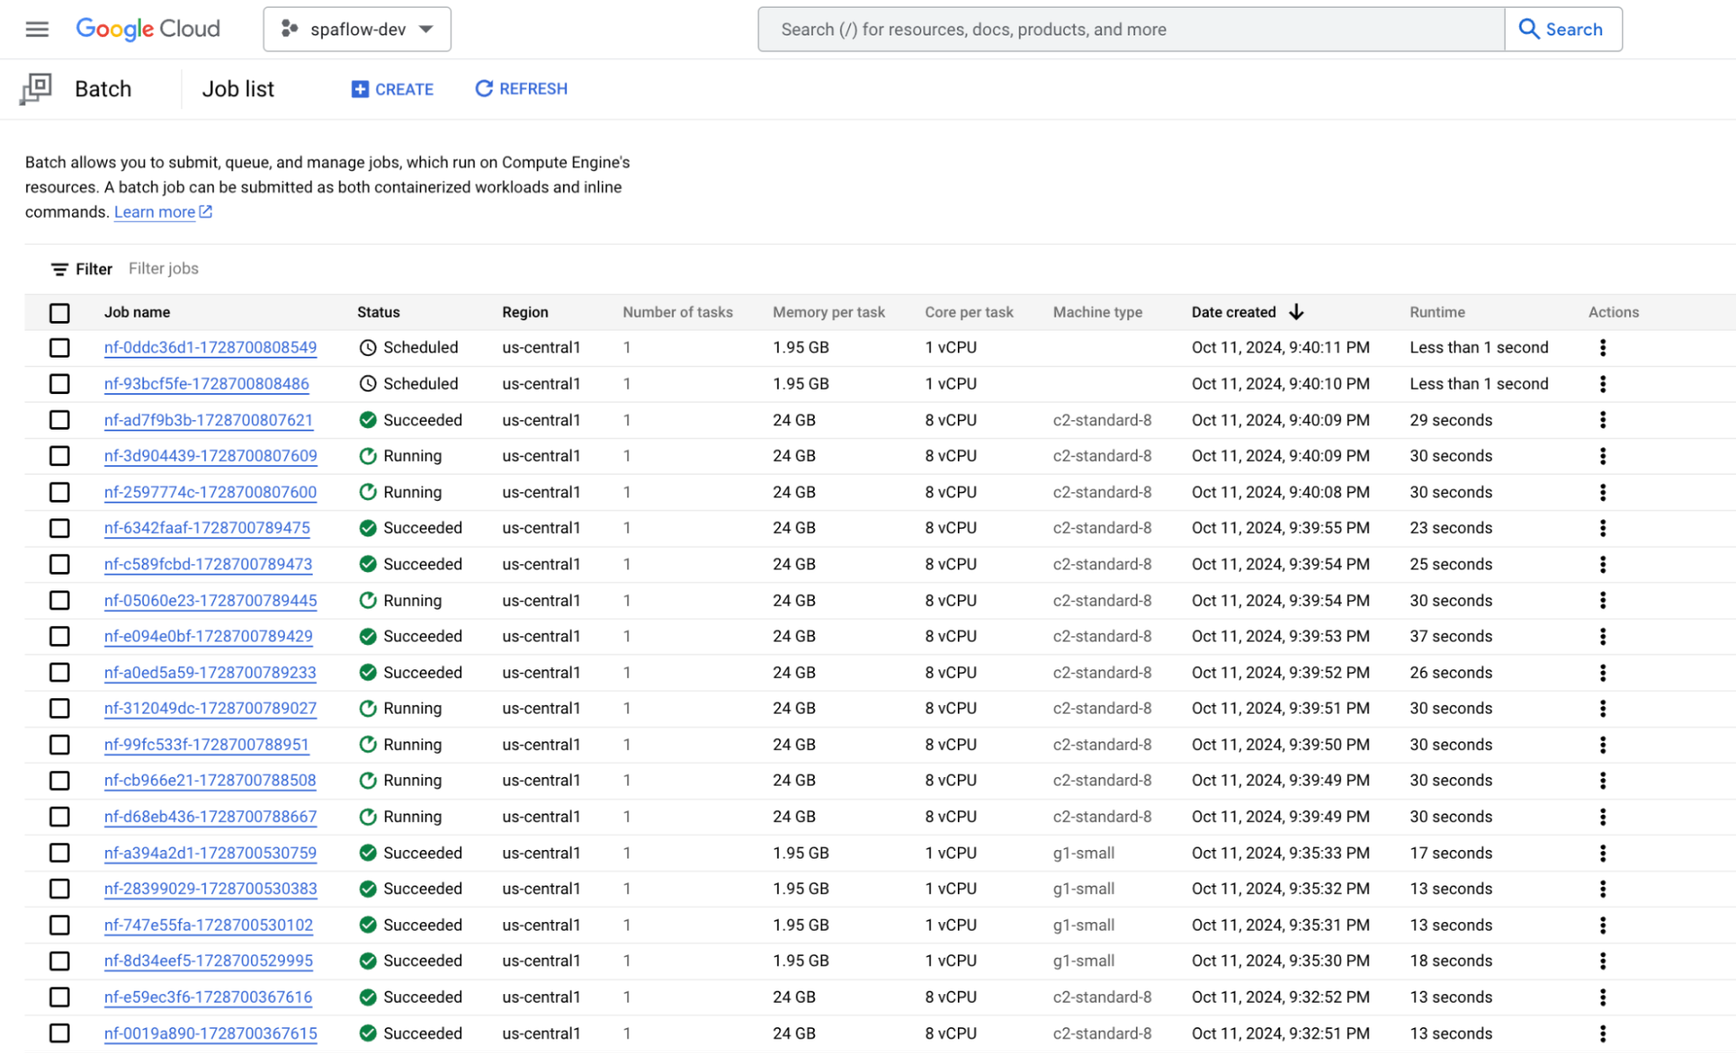Open job nf-2597774c-1728700807600 details
1736x1053 pixels.
pyautogui.click(x=210, y=492)
